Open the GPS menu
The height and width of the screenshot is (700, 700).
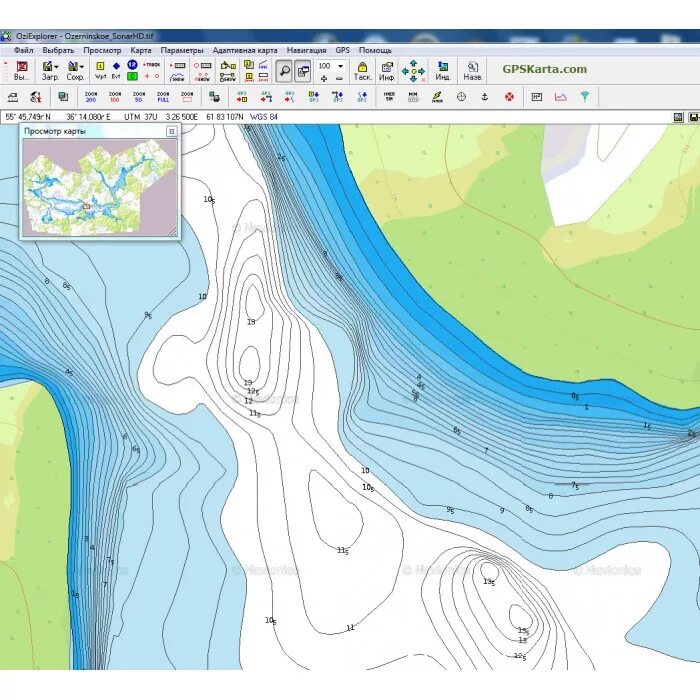342,50
